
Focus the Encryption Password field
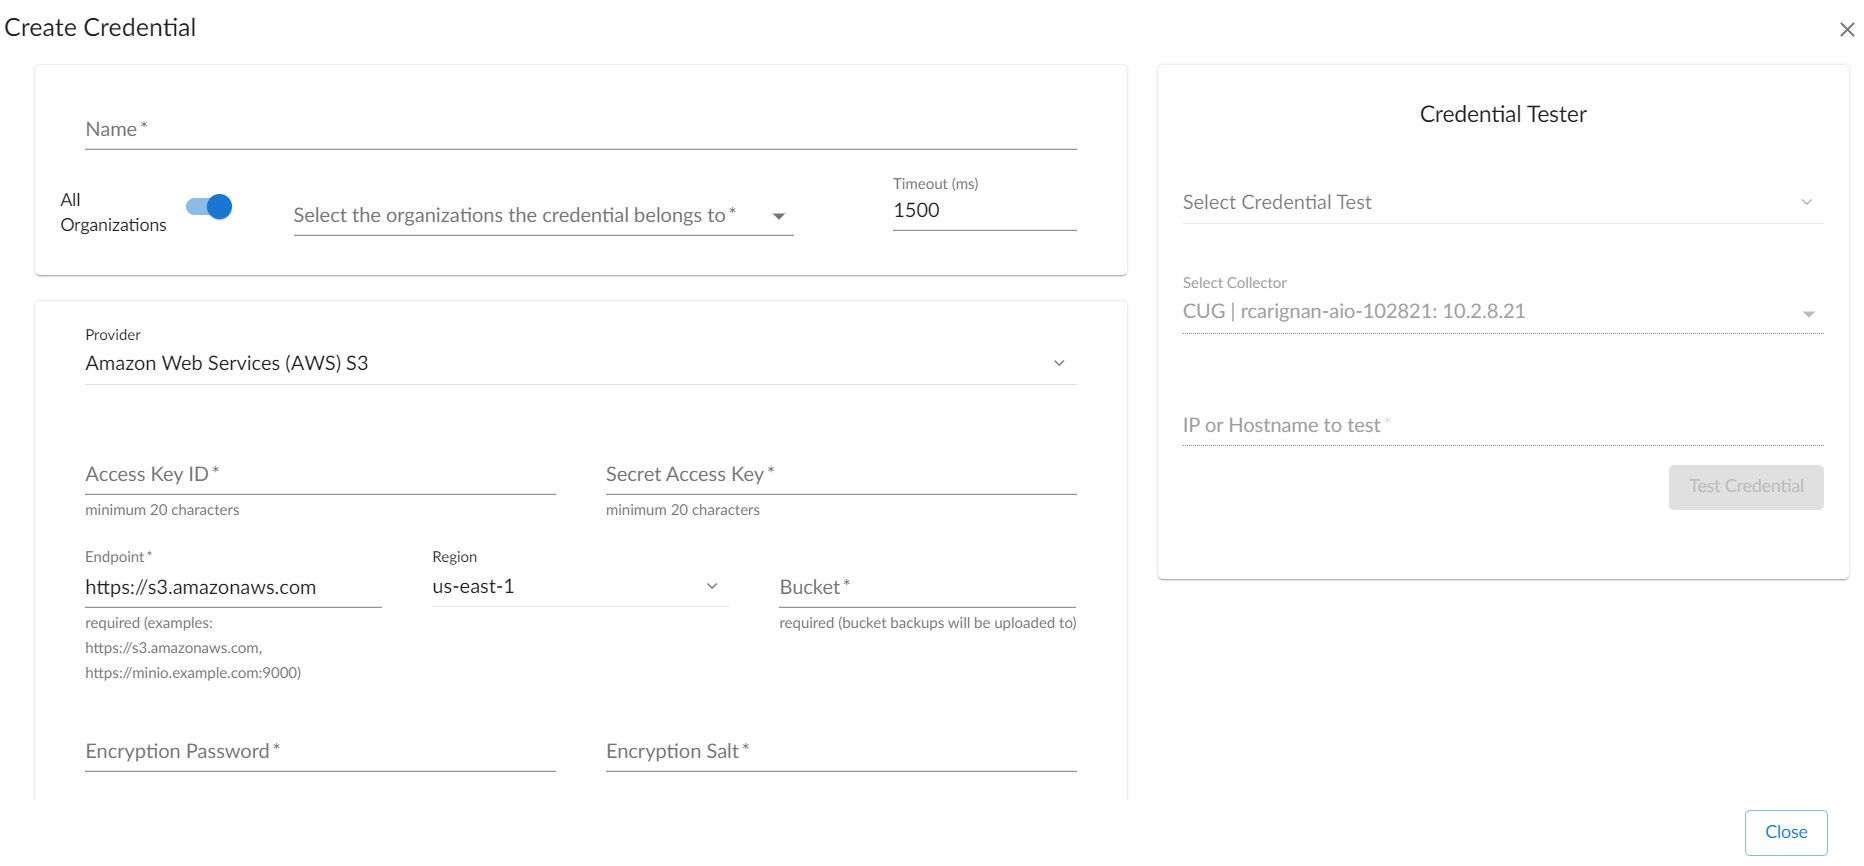[x=320, y=752]
